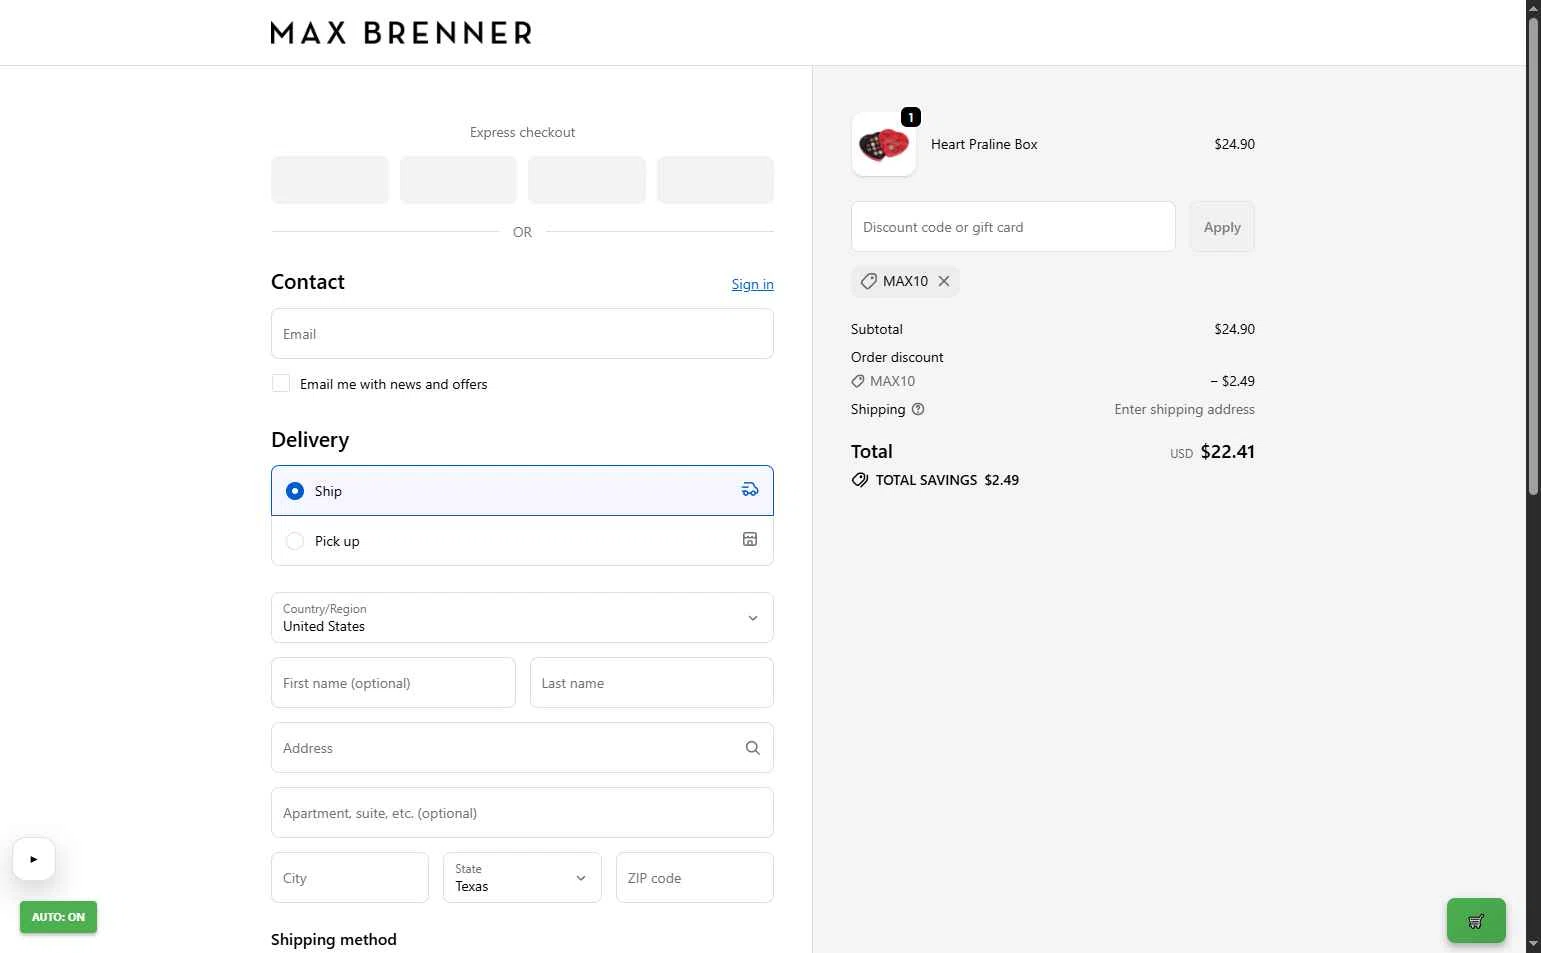Click the Order discount label

pos(897,357)
